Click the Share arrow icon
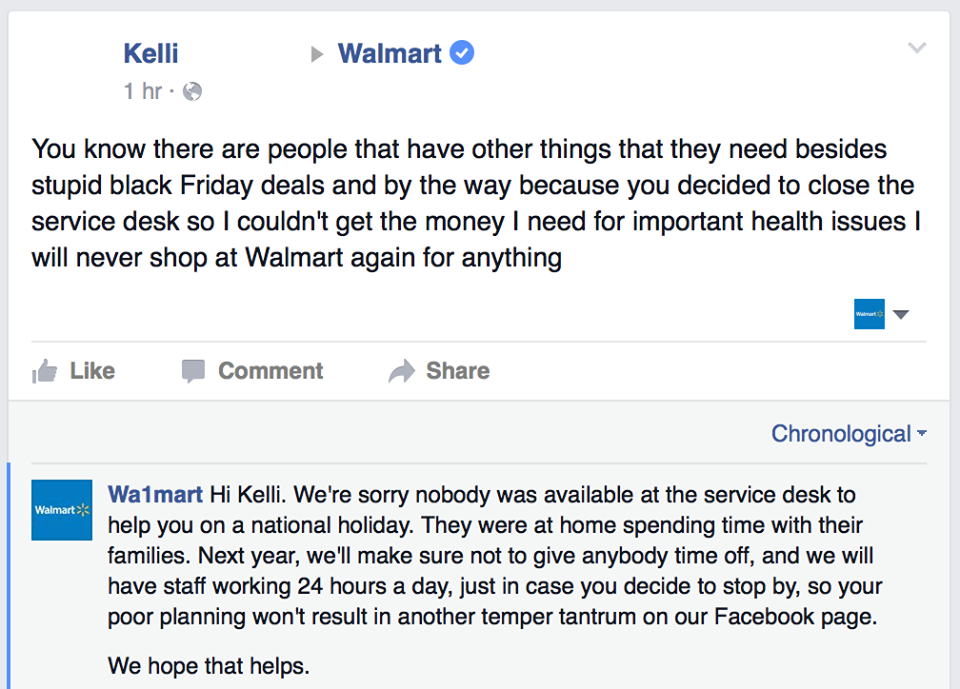 tap(402, 371)
